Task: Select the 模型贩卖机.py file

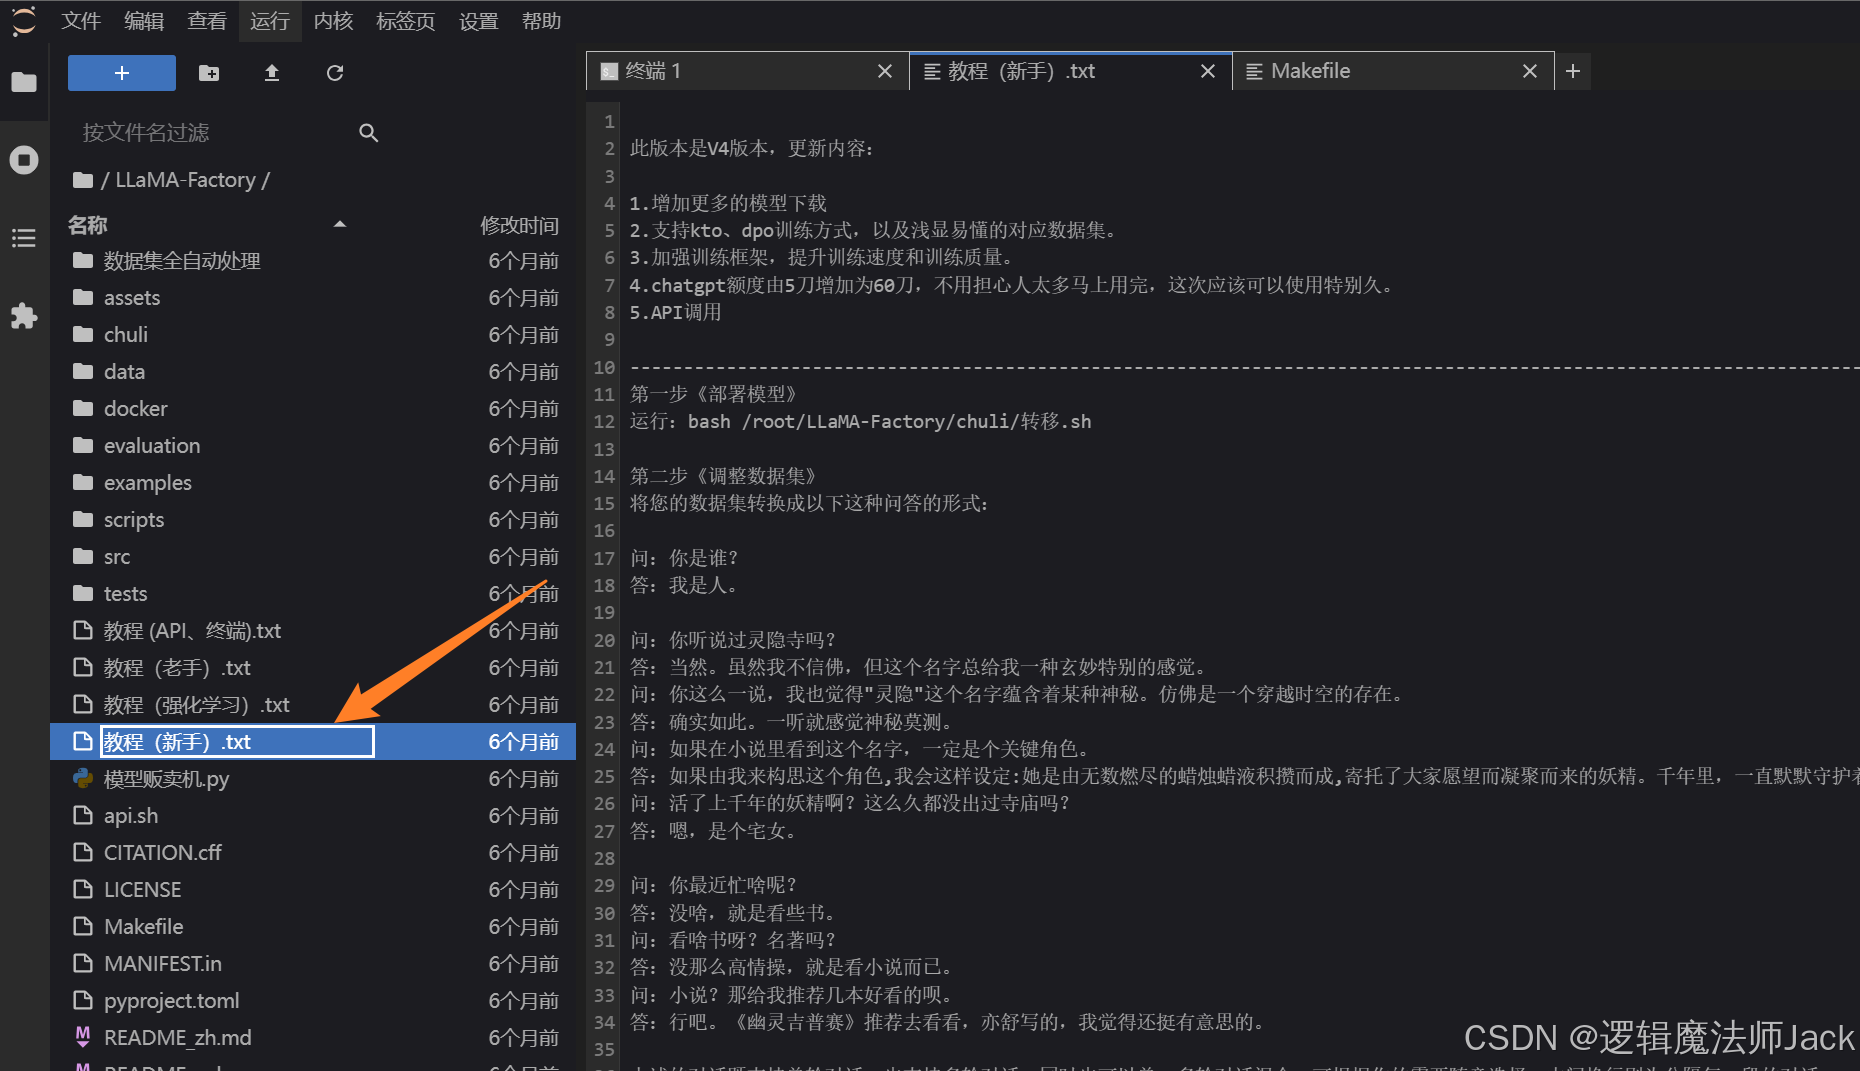Action: point(166,779)
